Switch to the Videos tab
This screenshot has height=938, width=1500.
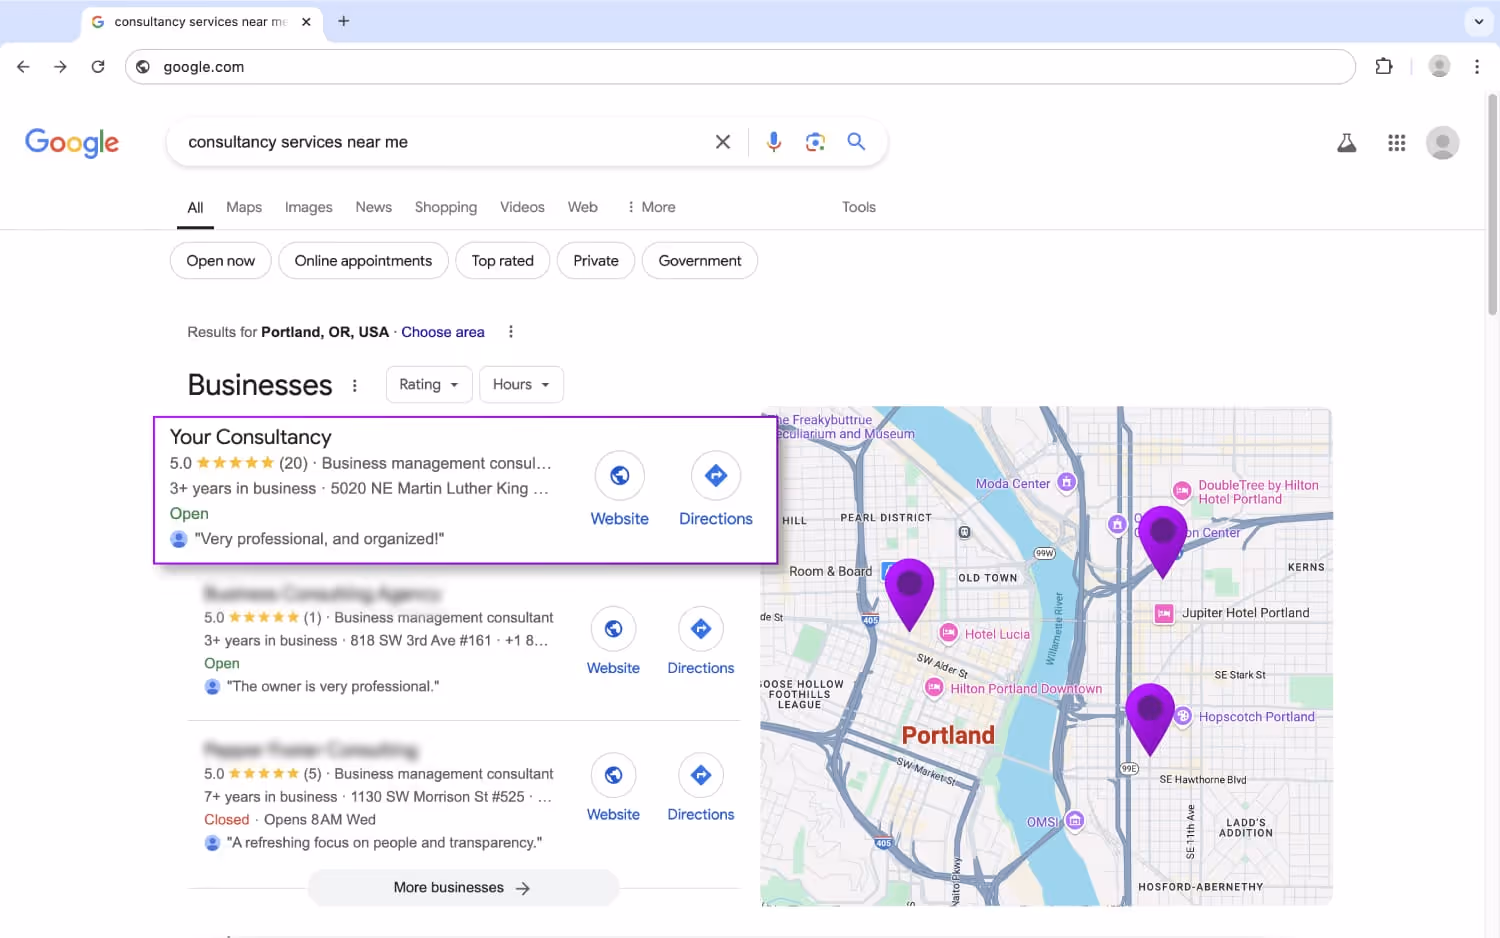(522, 207)
